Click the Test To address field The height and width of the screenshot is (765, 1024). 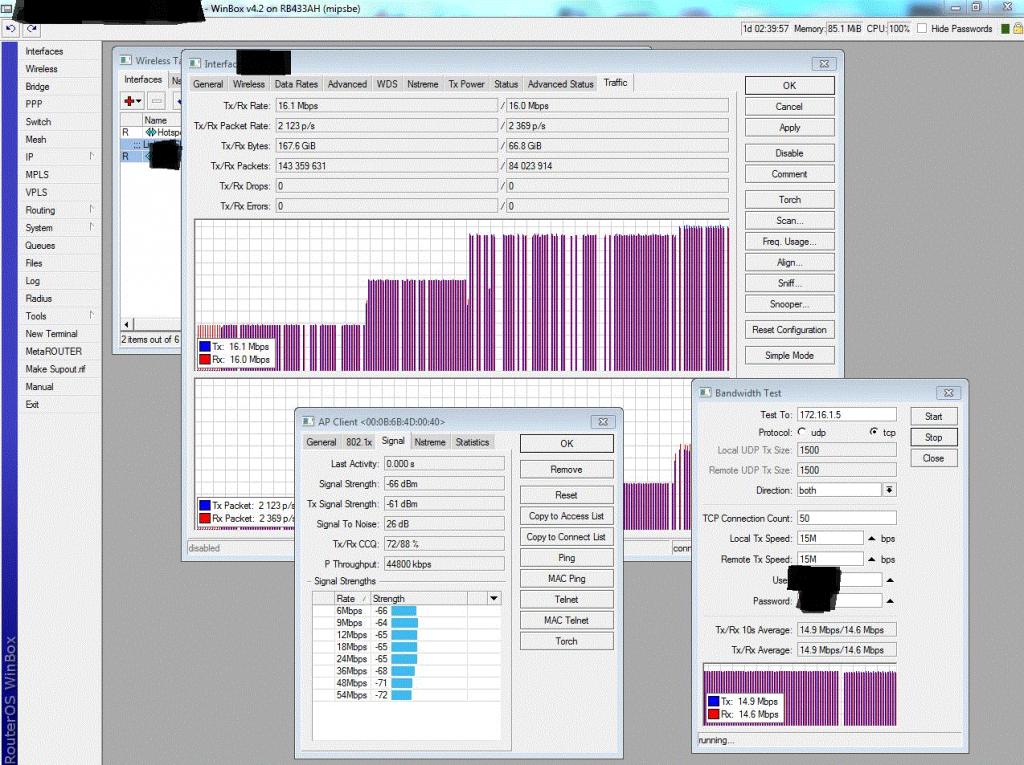tap(846, 415)
